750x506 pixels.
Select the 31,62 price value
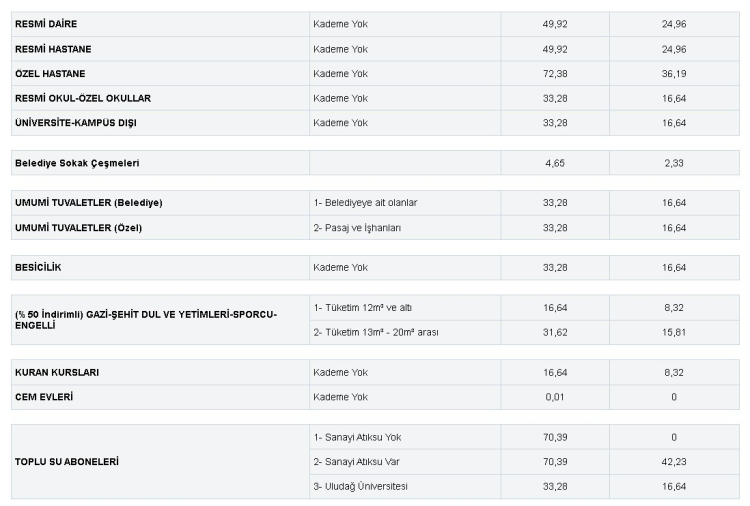coord(555,332)
